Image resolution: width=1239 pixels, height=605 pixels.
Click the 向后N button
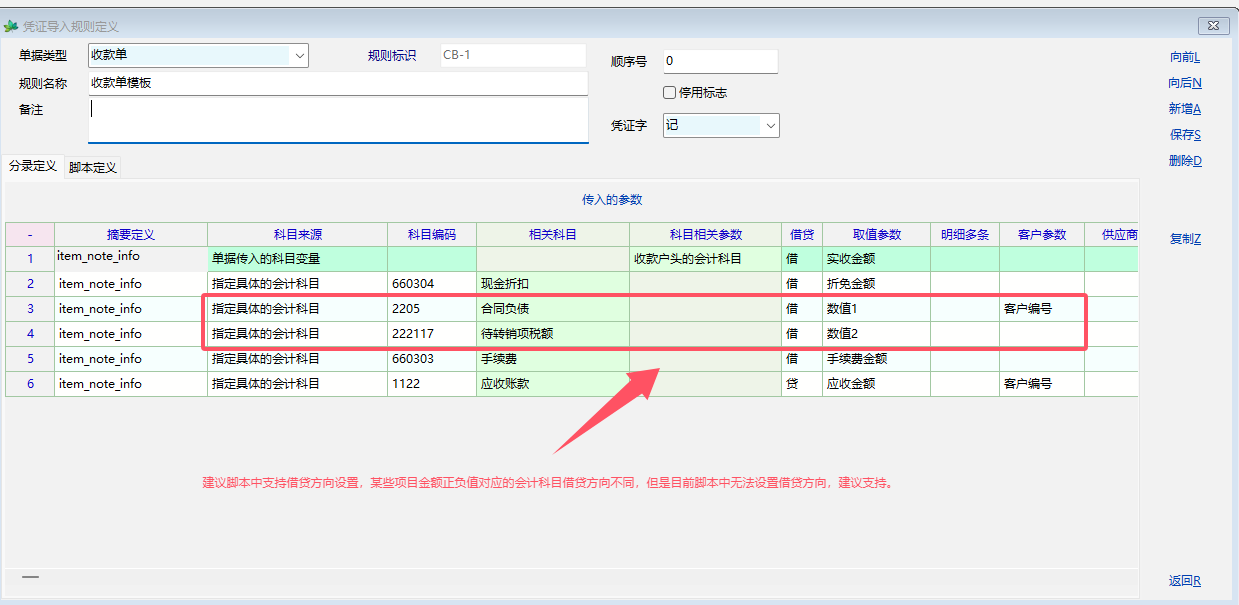pos(1184,83)
